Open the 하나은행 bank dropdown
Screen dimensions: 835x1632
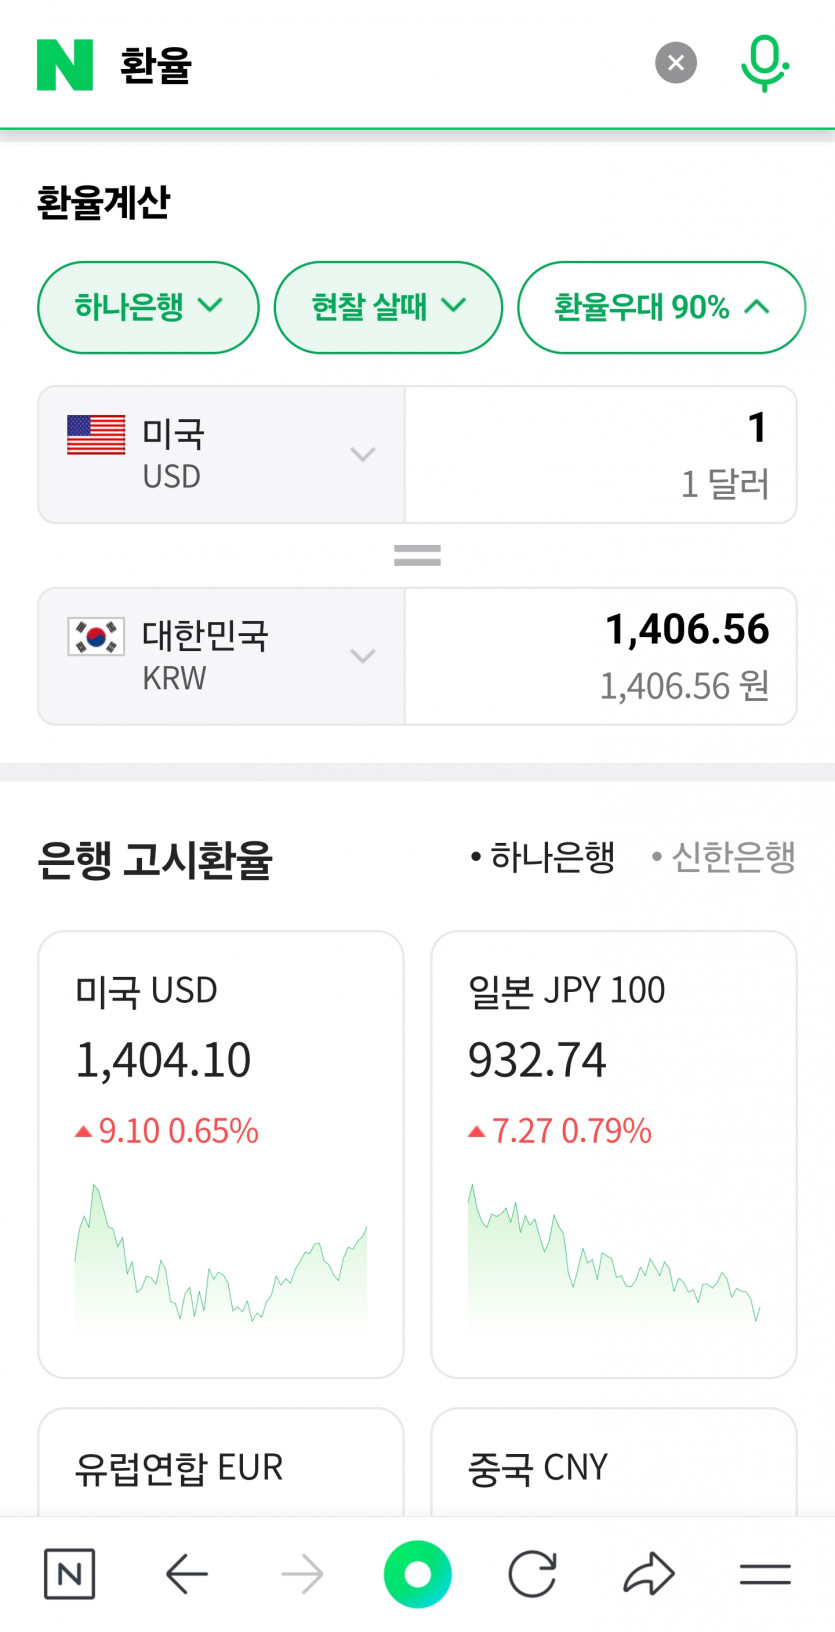click(148, 307)
